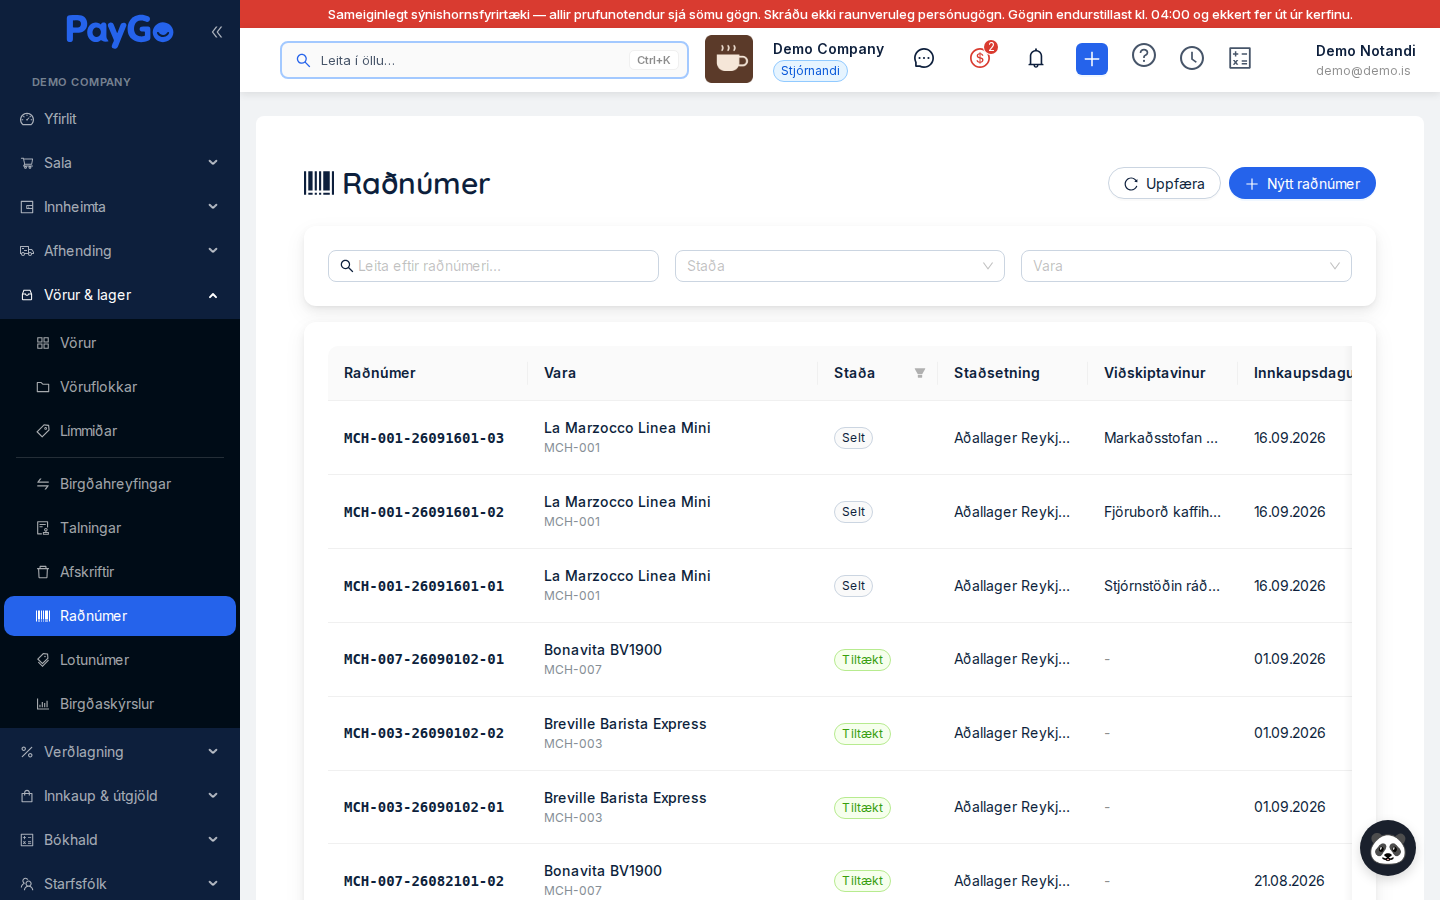Go to Yfirlit dashboard
Image resolution: width=1440 pixels, height=900 pixels.
click(x=120, y=119)
